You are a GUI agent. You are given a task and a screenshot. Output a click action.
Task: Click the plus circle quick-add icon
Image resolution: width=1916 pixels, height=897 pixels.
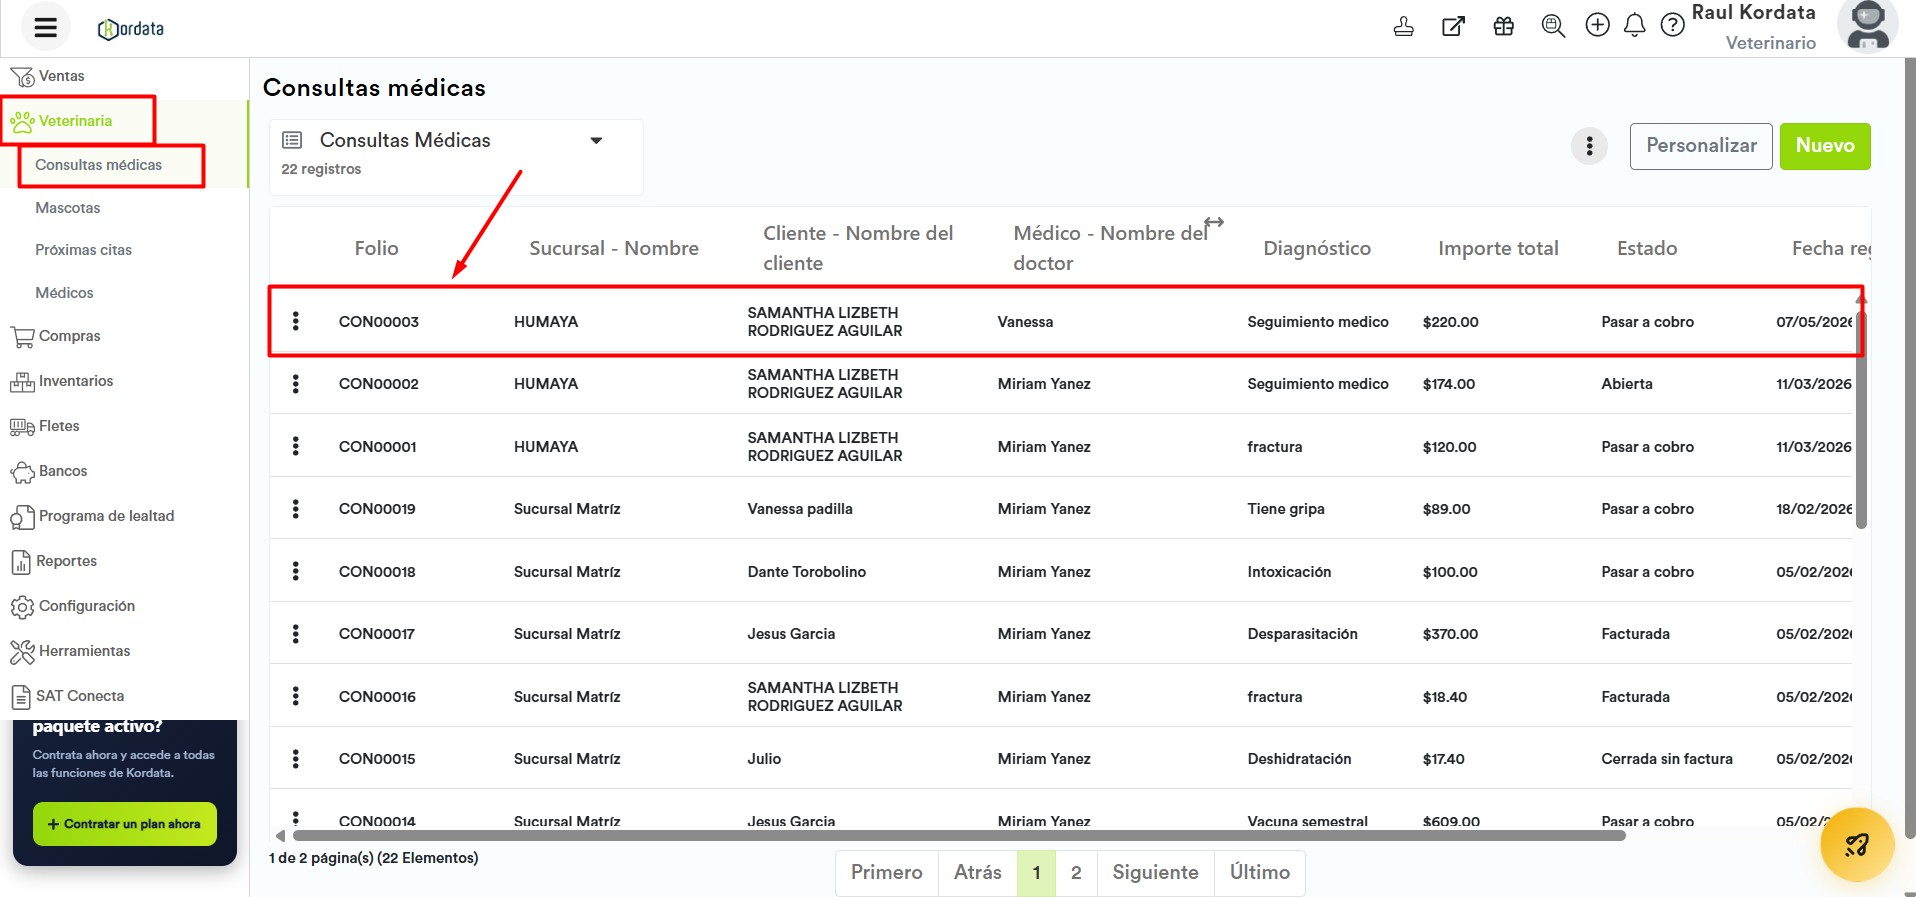(x=1598, y=25)
